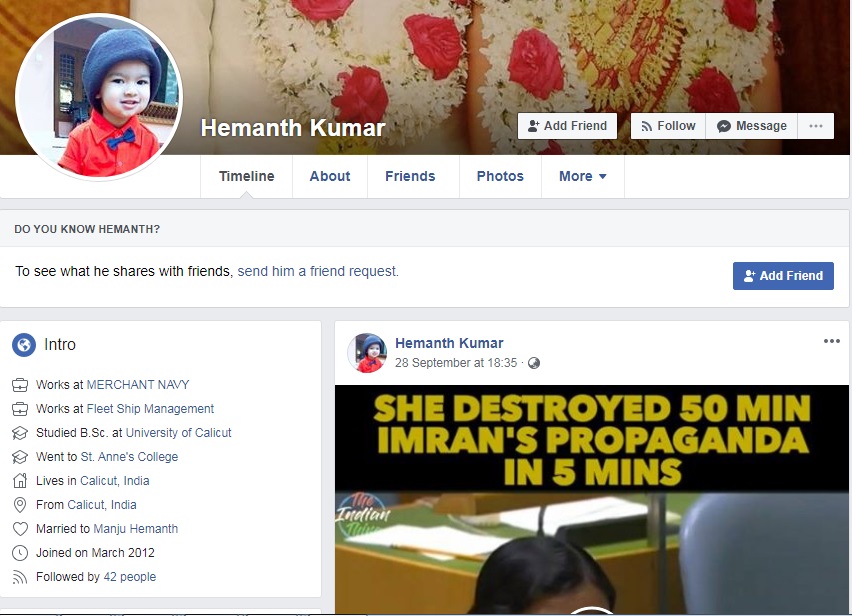Screen dimensions: 852x616
Task: Open the post options three-dots menu
Action: click(x=831, y=342)
